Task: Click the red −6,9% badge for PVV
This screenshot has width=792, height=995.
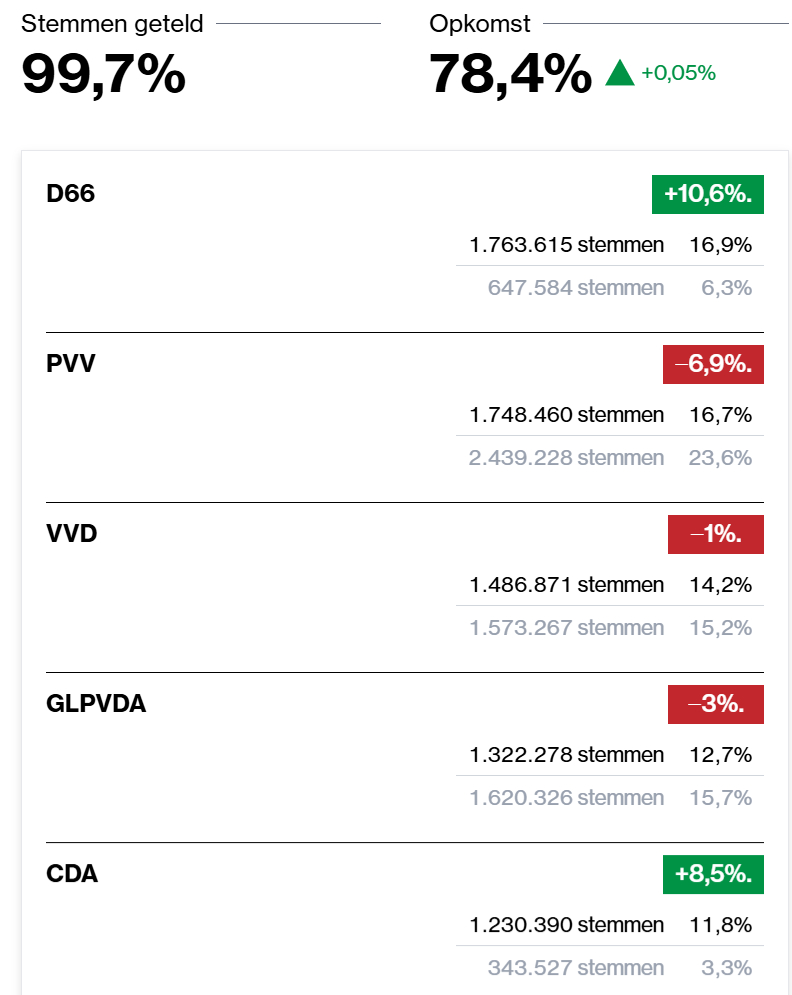Action: pyautogui.click(x=712, y=364)
